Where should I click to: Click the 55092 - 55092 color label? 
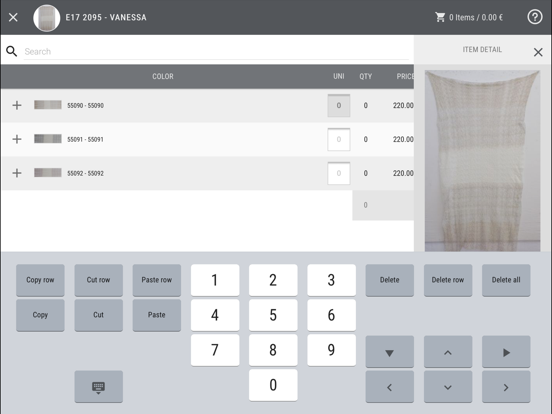(86, 173)
